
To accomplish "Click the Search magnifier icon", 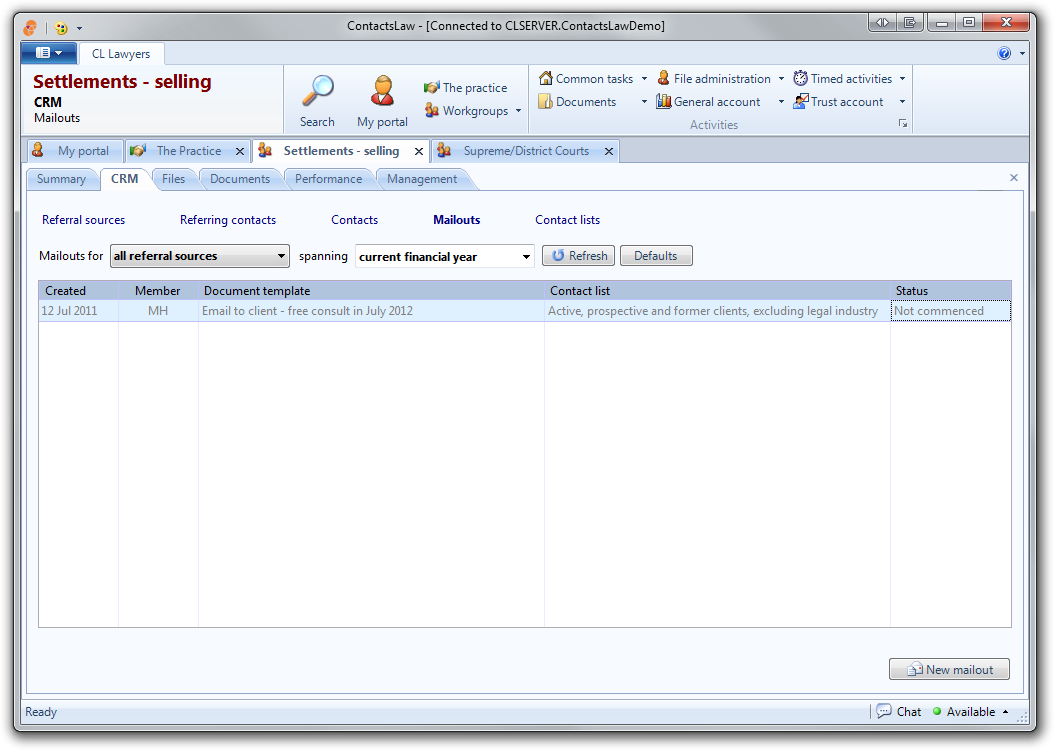I will (x=318, y=91).
